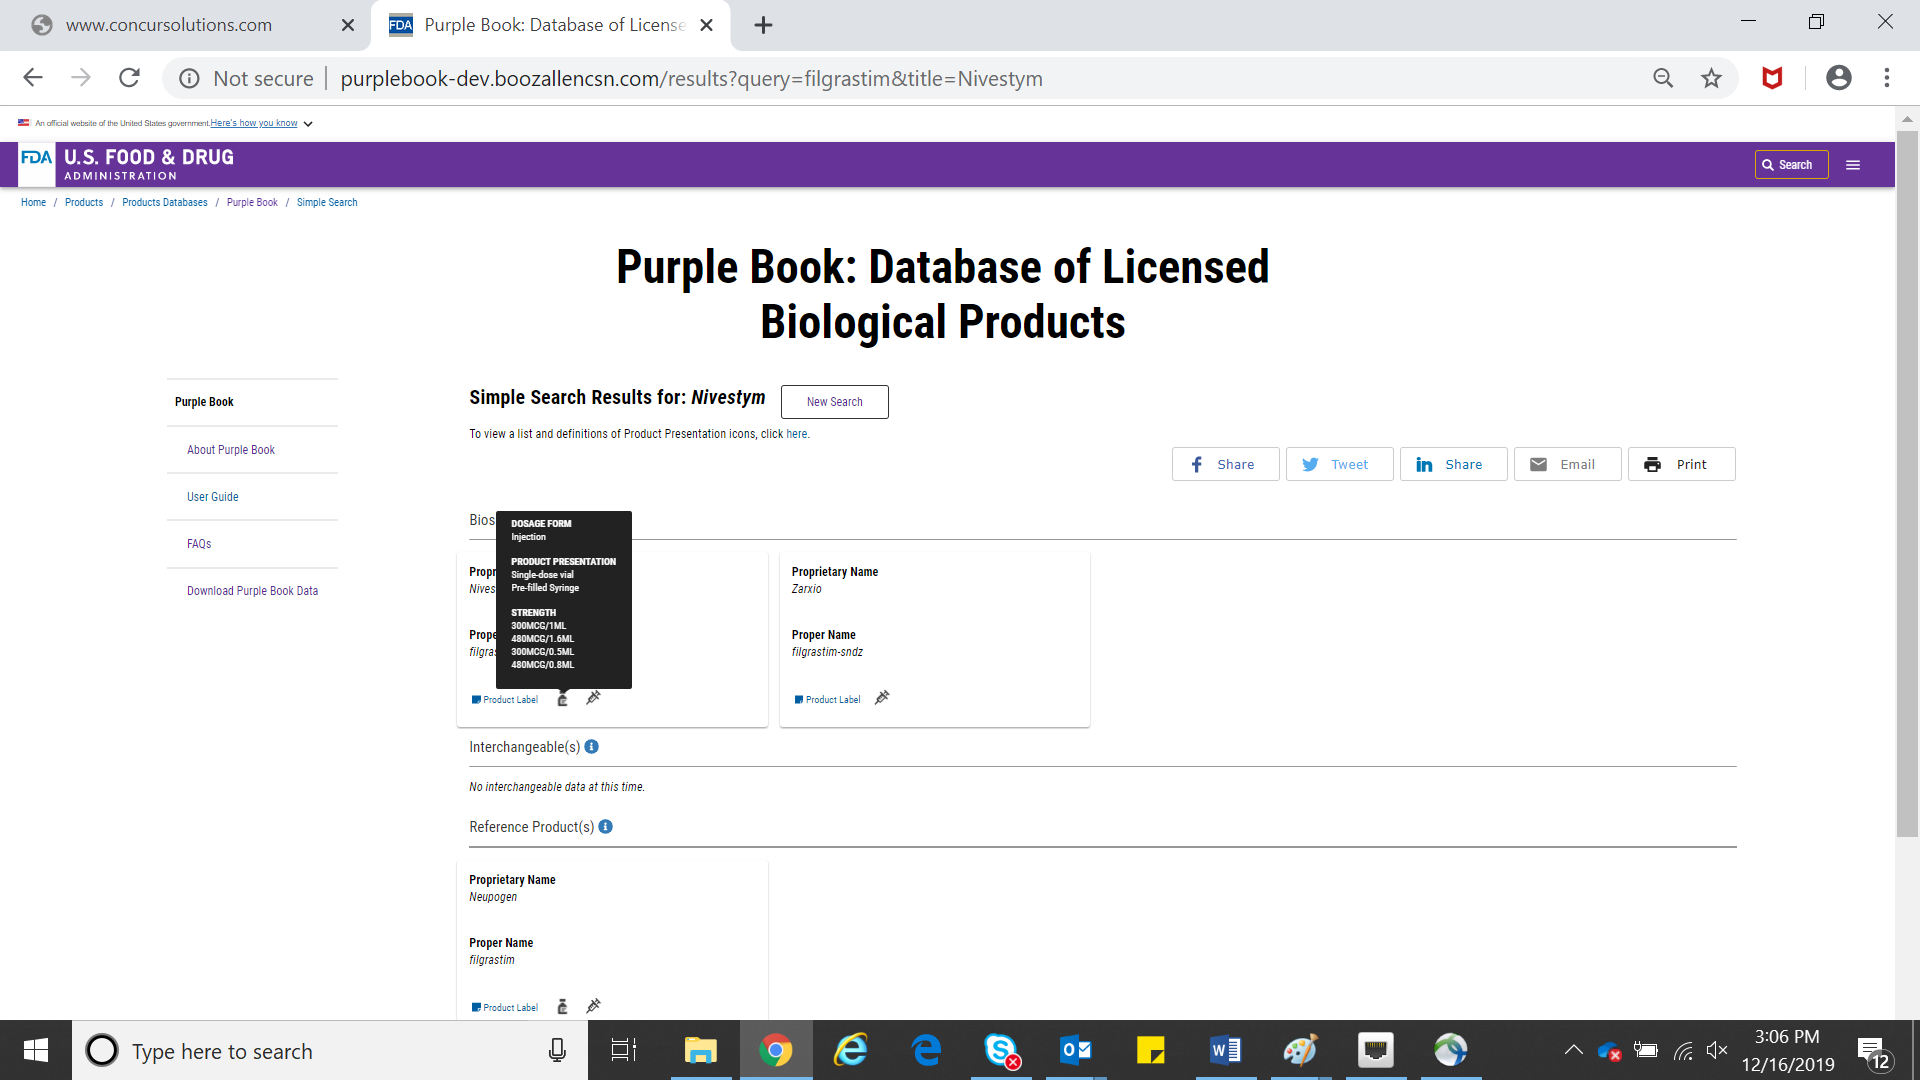This screenshot has width=1920, height=1080.
Task: Bookmark this page with star icon
Action: 1712,78
